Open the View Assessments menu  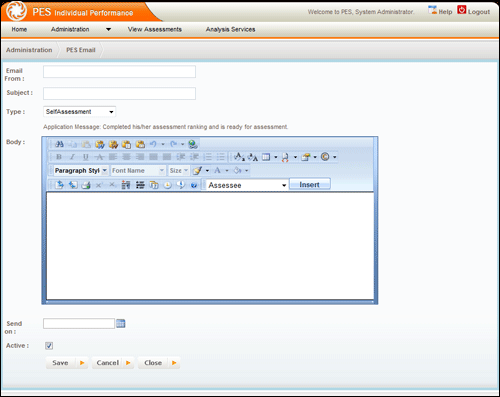click(155, 29)
